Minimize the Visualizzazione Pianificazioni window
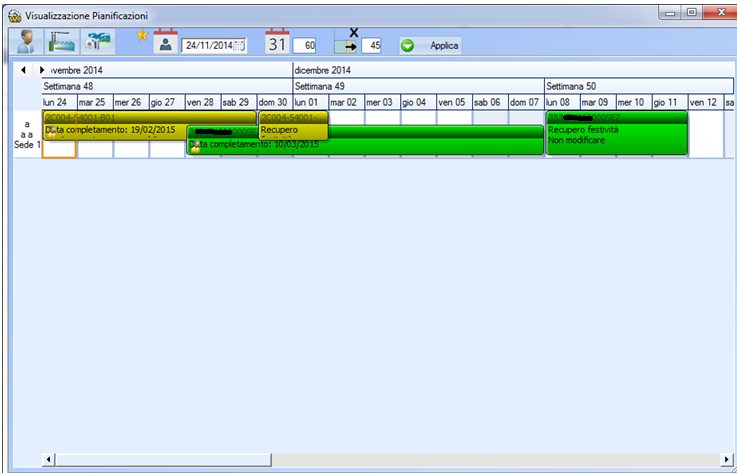This screenshot has height=475, width=737. [670, 12]
